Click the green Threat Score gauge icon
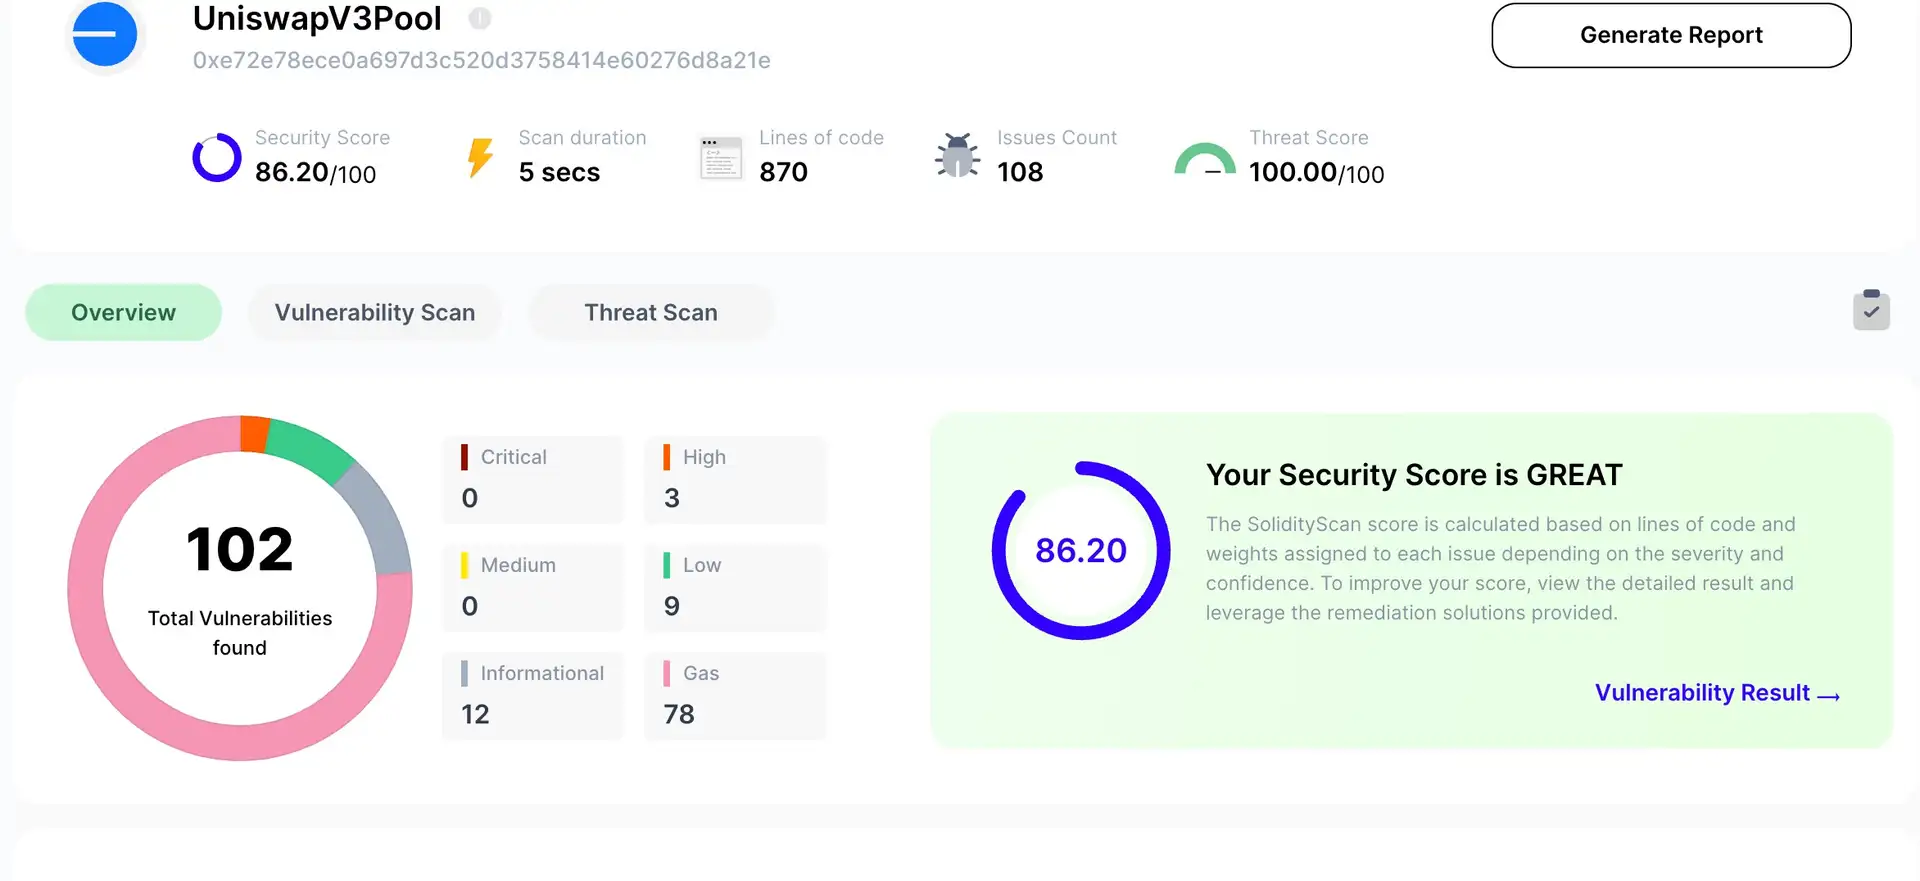The image size is (1920, 881). pos(1205,160)
